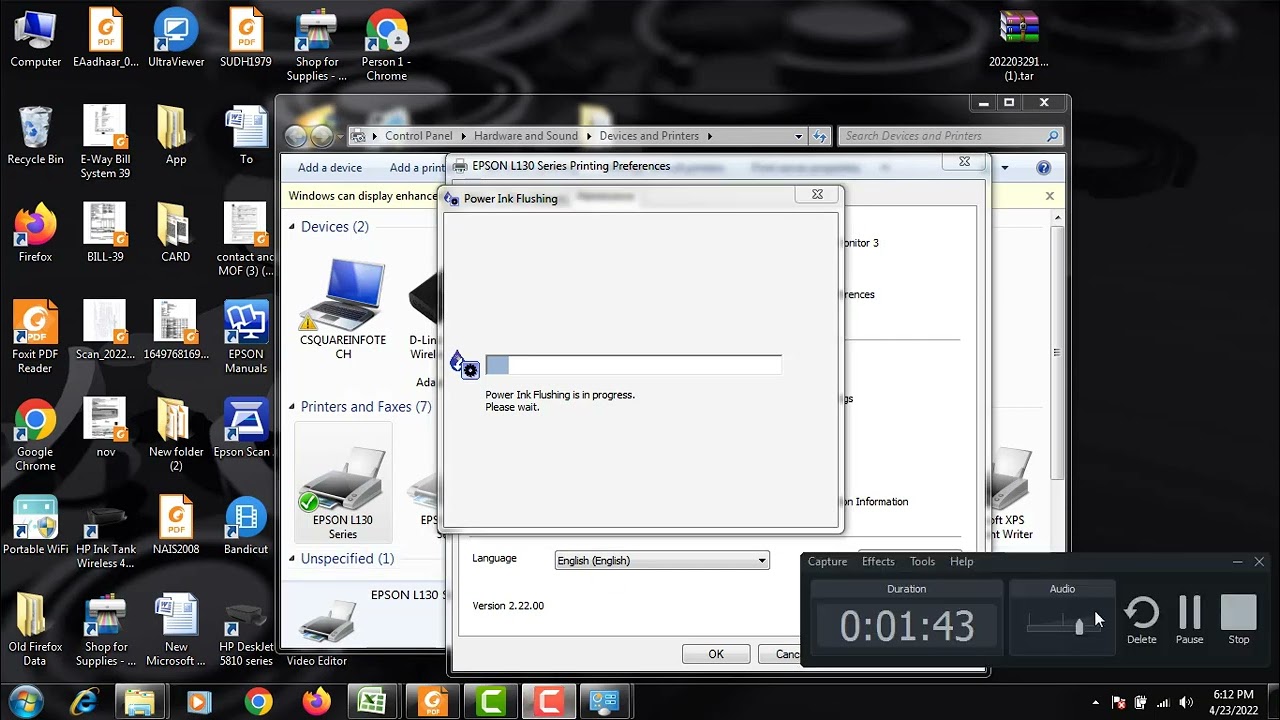This screenshot has height=720, width=1280.
Task: Open the EAadhaar PDF desktop file
Action: 105,38
